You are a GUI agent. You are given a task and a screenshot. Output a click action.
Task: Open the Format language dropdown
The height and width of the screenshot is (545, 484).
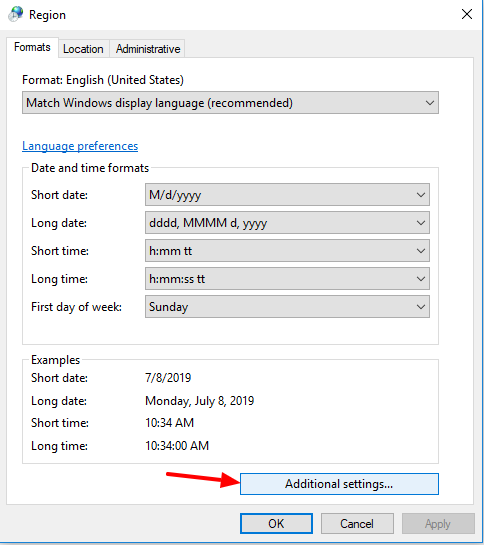coord(230,103)
